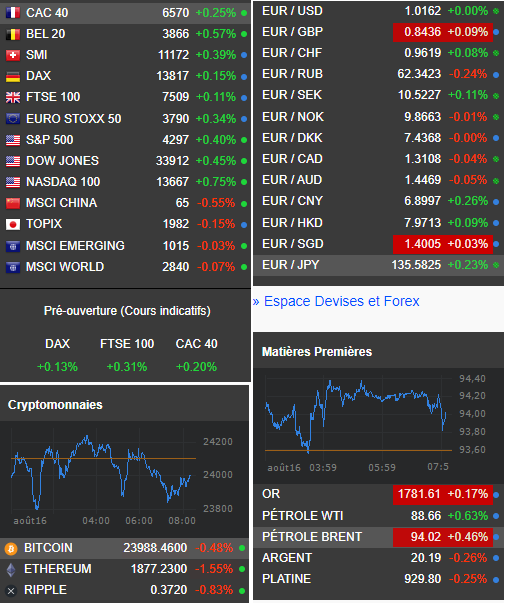Click the blue status dot in PLATINE row
This screenshot has height=603, width=506.
coord(496,580)
